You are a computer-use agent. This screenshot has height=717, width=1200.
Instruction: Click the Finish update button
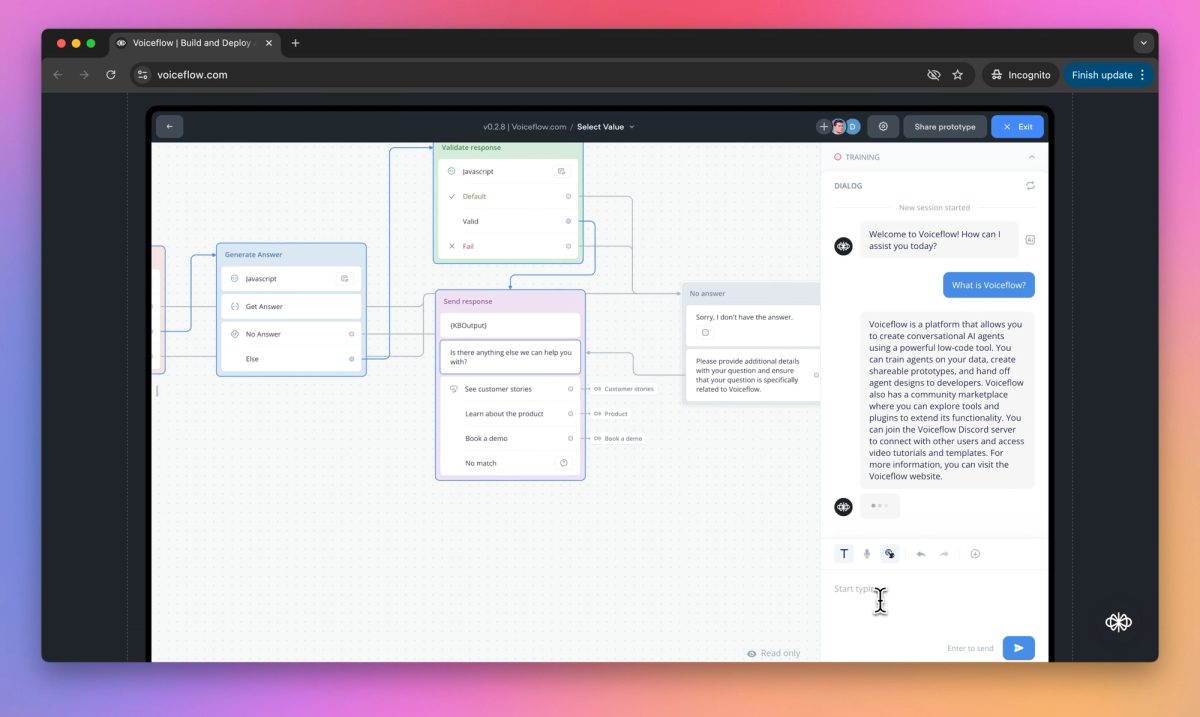1108,75
